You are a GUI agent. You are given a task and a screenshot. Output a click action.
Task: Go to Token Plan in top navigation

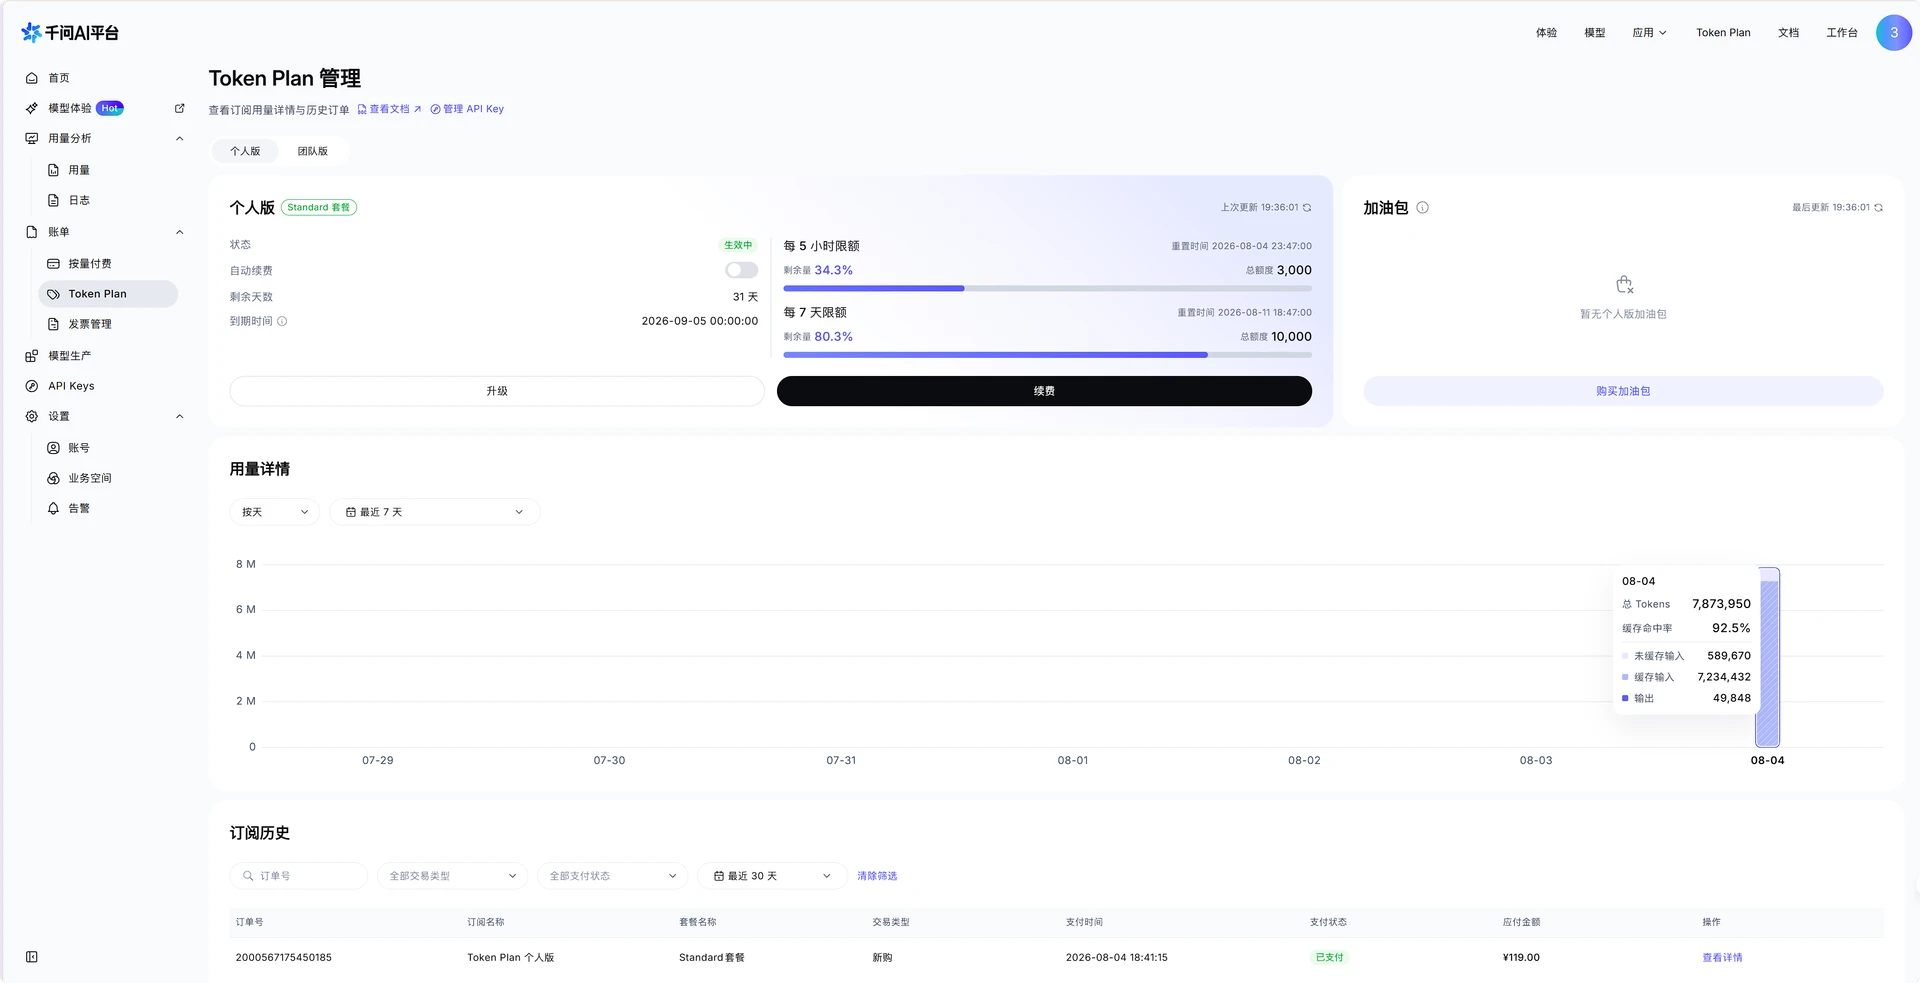pyautogui.click(x=1723, y=33)
